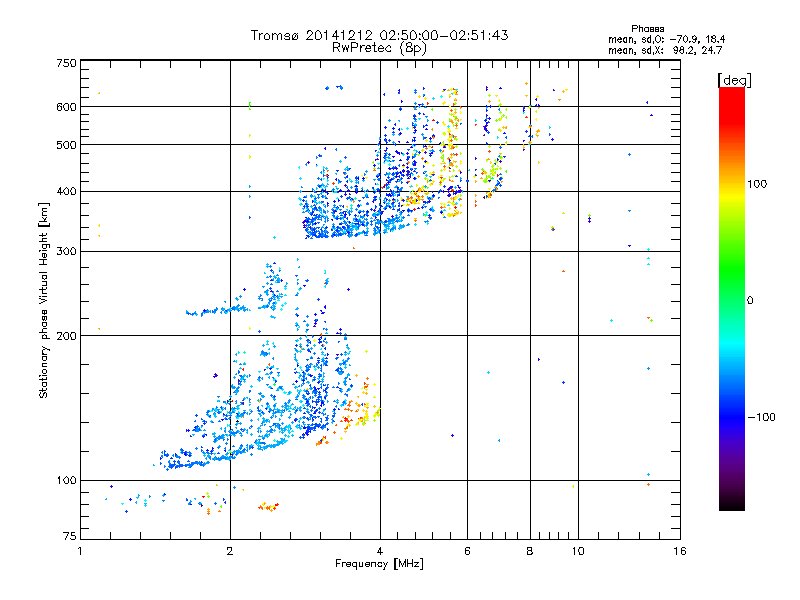Click the 'Phases' header text
This screenshot has width=800, height=600.
click(x=647, y=29)
